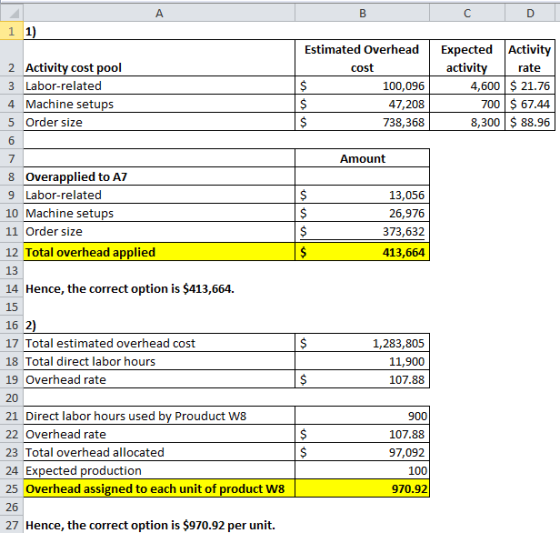Select the 738,368 value cell
This screenshot has width=560, height=533.
(362, 122)
